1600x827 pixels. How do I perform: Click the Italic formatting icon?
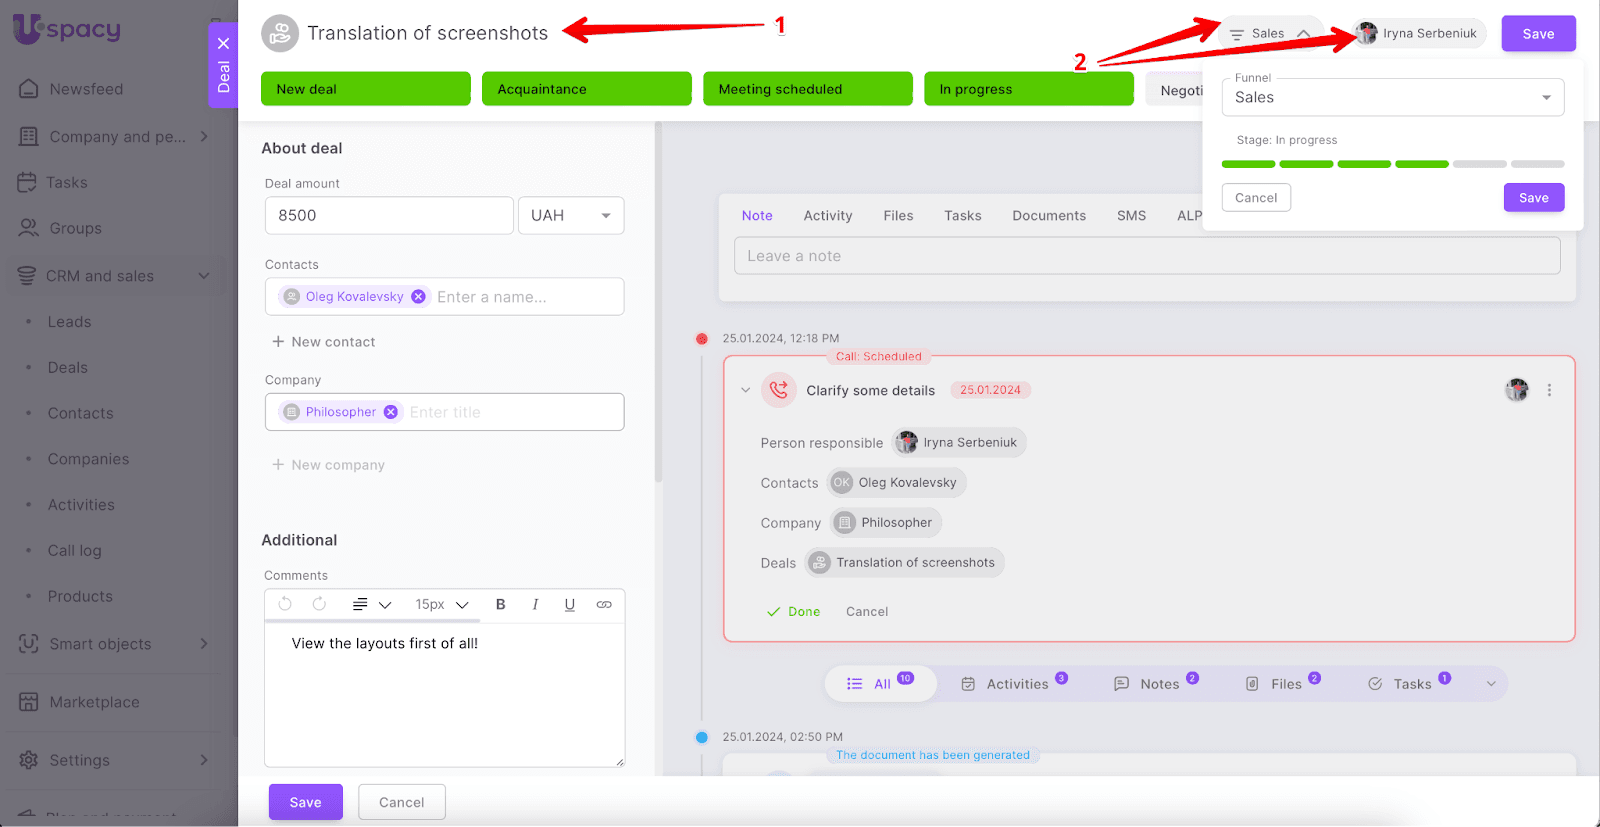click(535, 604)
